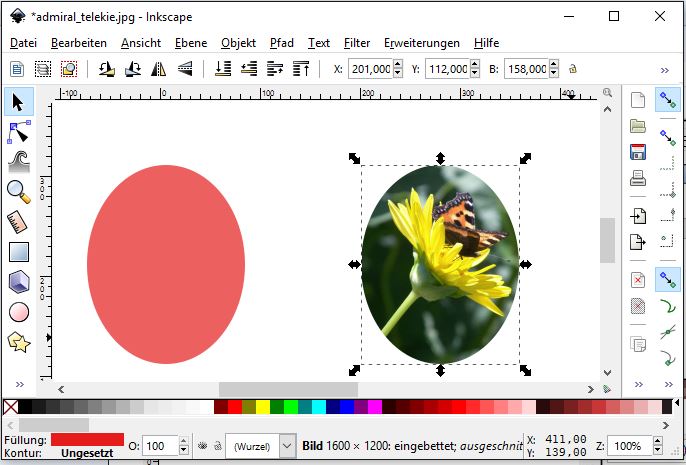This screenshot has width=686, height=465.
Task: Open the Pfad menu
Action: [x=281, y=43]
